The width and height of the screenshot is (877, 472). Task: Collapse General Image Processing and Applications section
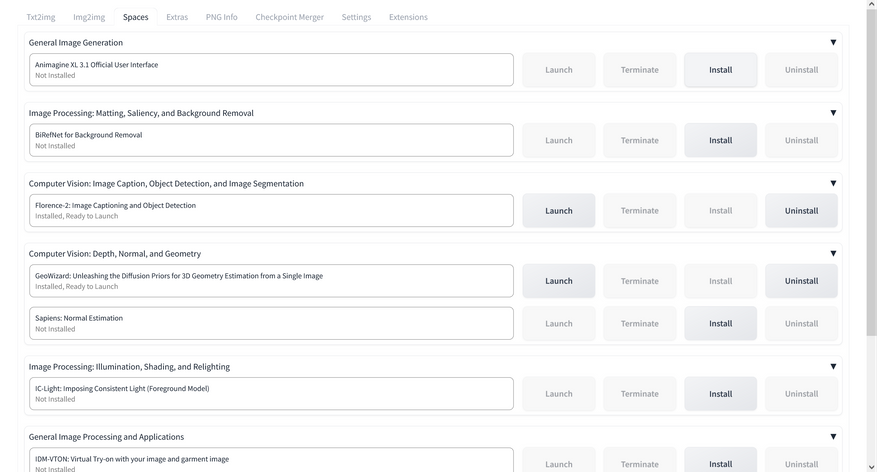coord(833,437)
